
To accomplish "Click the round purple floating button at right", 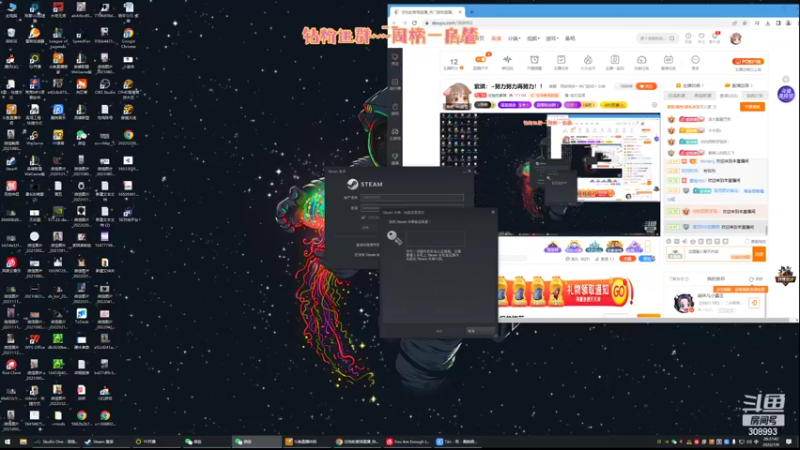I will click(x=786, y=94).
